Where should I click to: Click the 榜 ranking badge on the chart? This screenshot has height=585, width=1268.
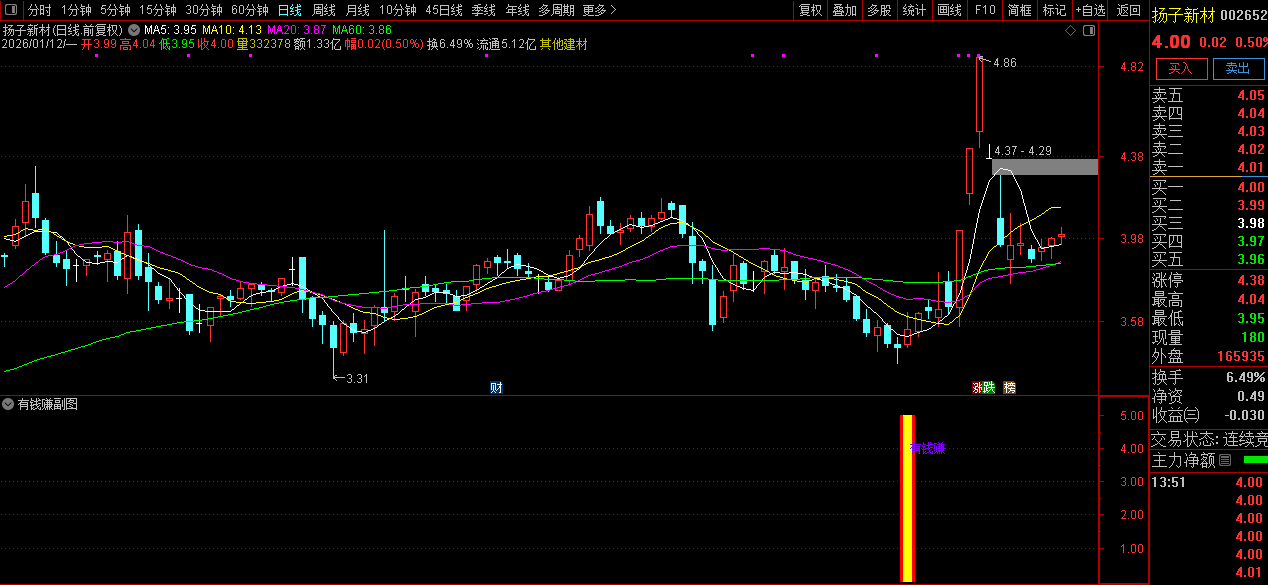coord(1009,387)
